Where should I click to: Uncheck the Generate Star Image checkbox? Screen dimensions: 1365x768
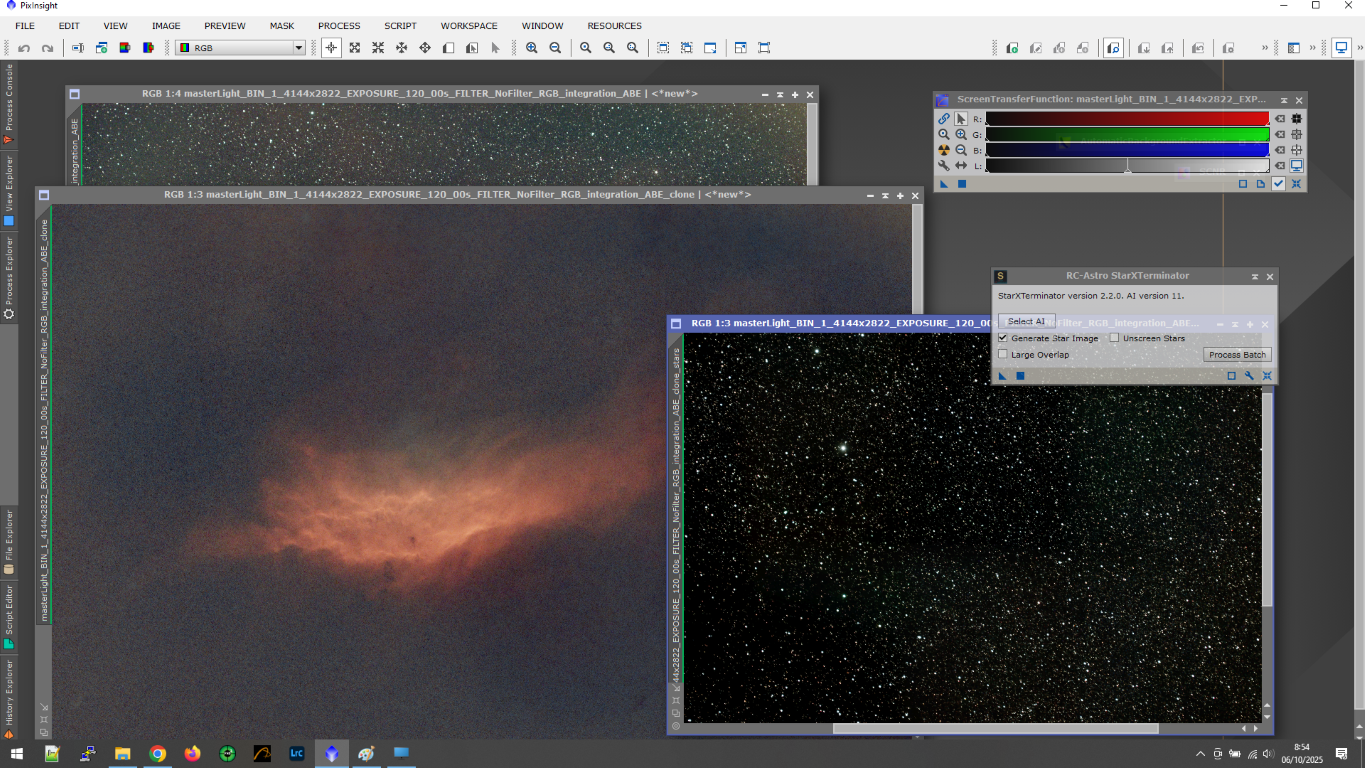1003,339
